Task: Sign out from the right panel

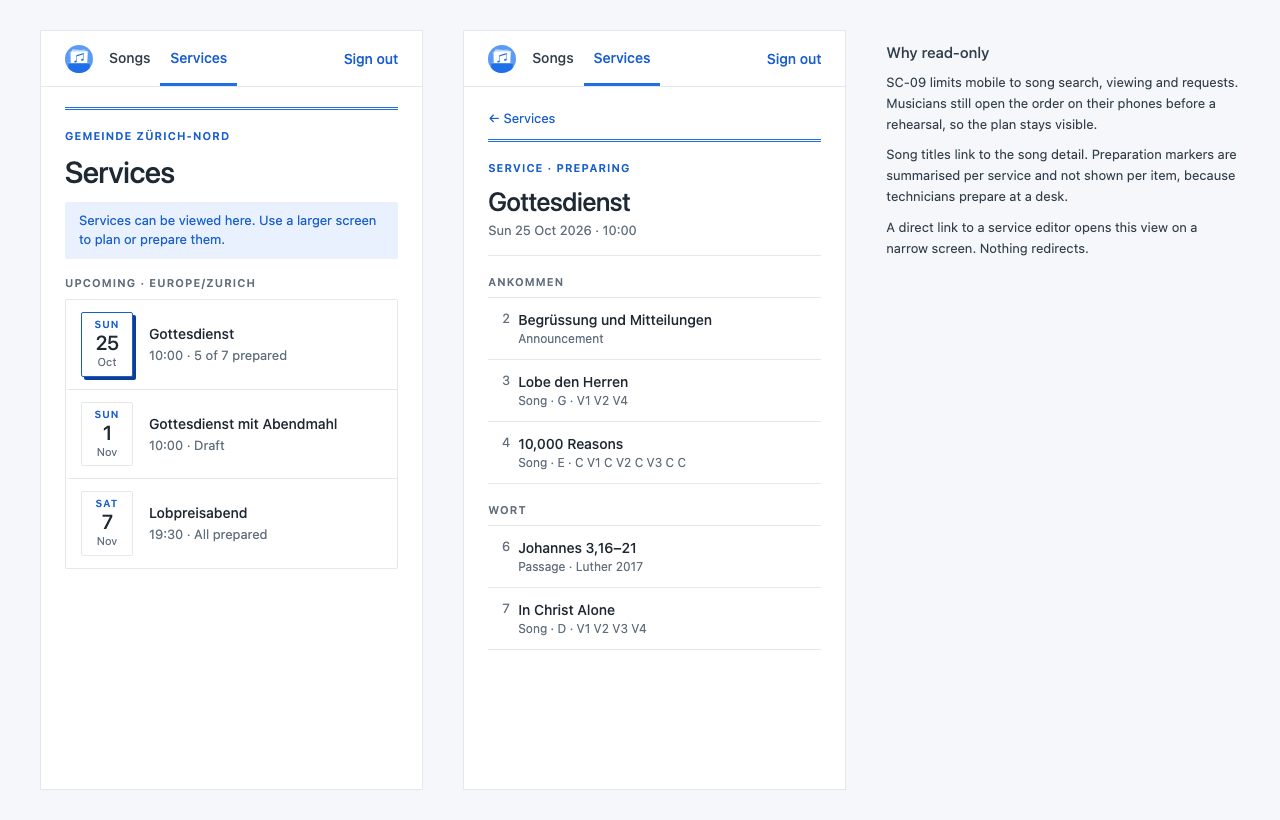Action: pyautogui.click(x=794, y=59)
